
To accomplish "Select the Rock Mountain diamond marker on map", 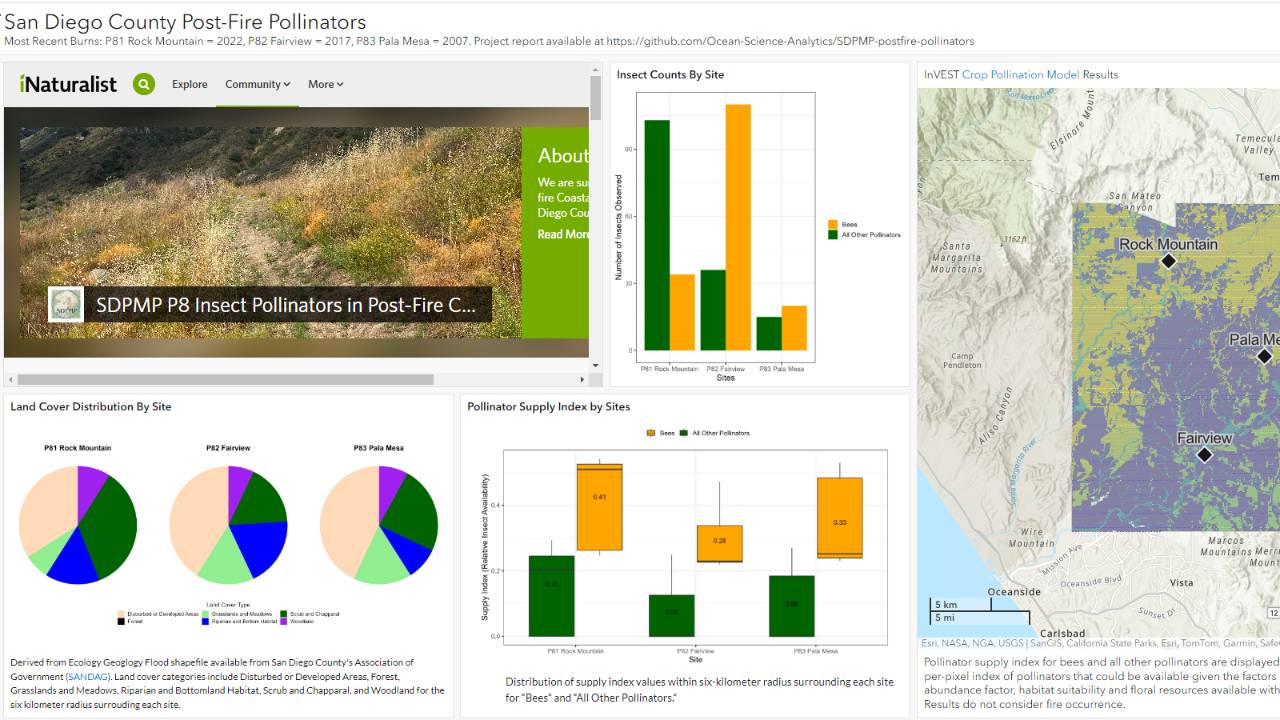I will [x=1167, y=260].
